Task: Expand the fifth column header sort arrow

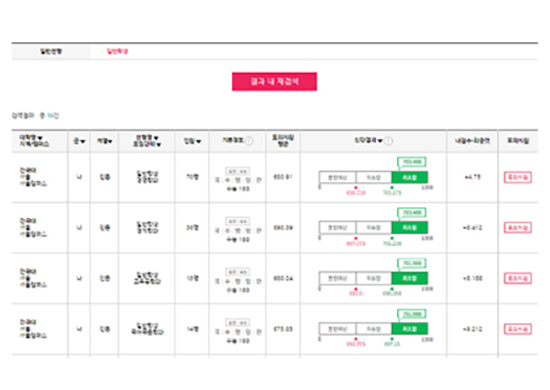Action: coord(199,141)
